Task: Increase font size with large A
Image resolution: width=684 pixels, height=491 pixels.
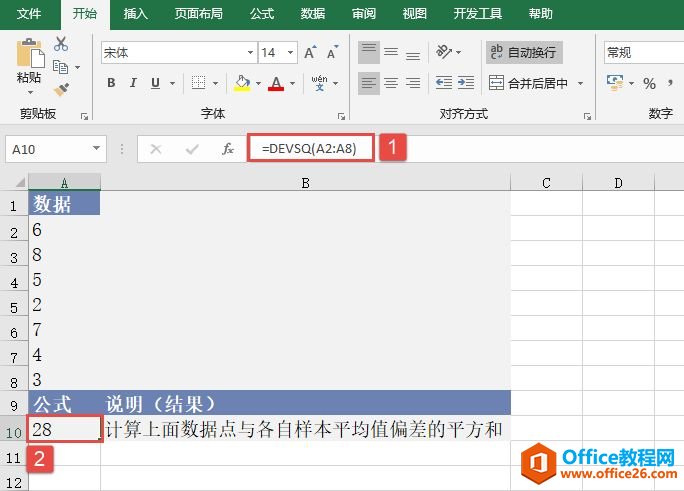Action: [x=309, y=53]
